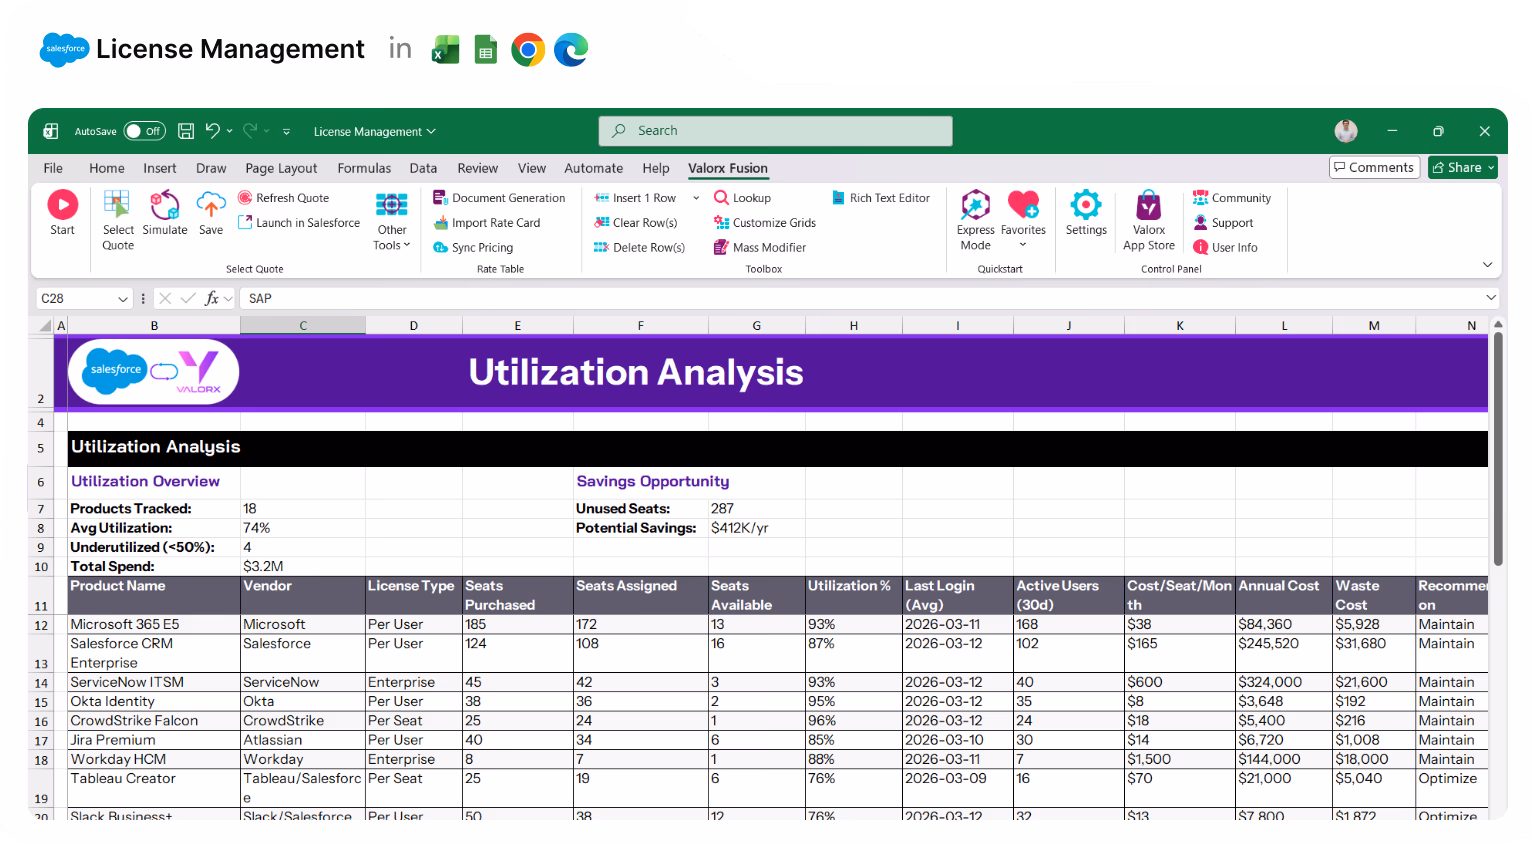Image resolution: width=1532 pixels, height=844 pixels.
Task: Open the Name Box dropdown showing C28
Action: coord(123,298)
